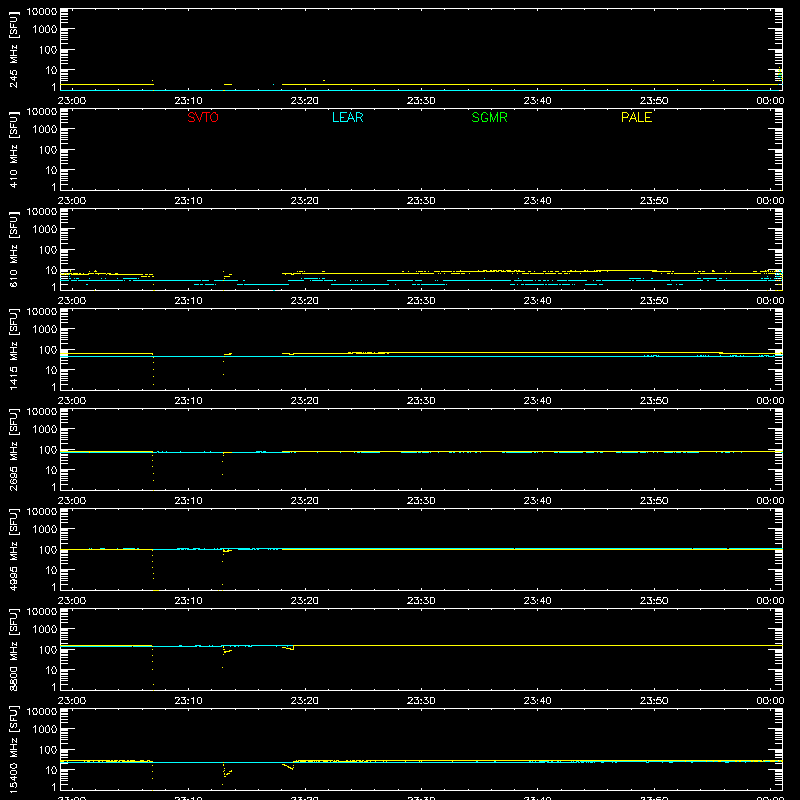Image resolution: width=800 pixels, height=800 pixels.
Task: Click 23:40 time label under 410 MHz panel
Action: (x=537, y=201)
